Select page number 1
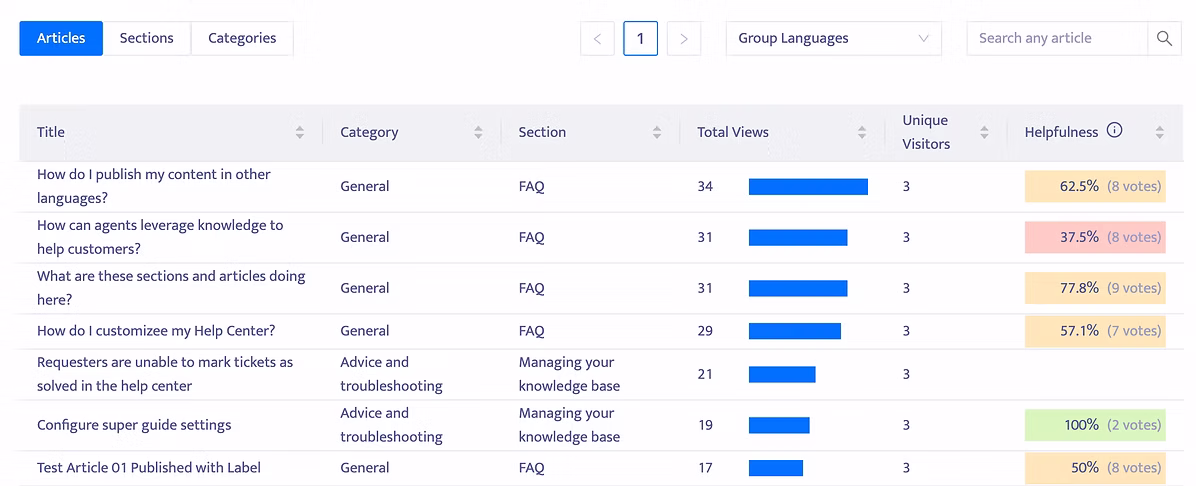 coord(641,38)
